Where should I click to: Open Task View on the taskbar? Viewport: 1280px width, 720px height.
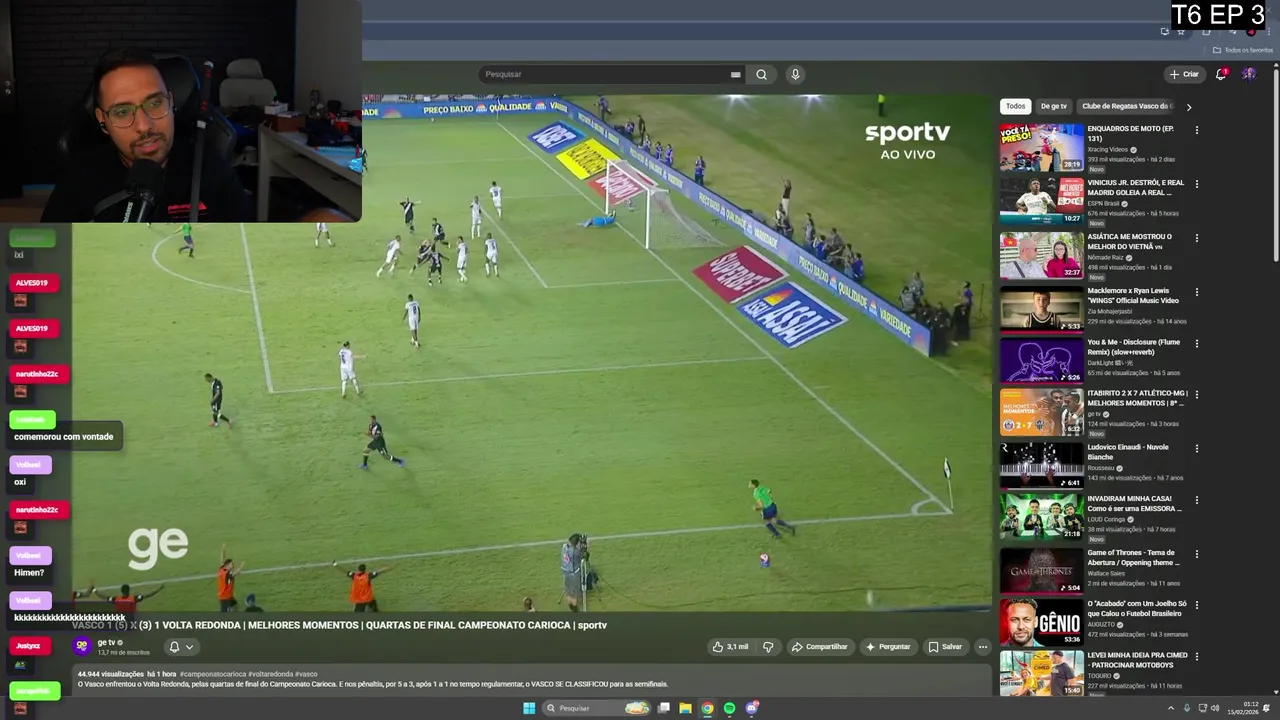pos(663,708)
